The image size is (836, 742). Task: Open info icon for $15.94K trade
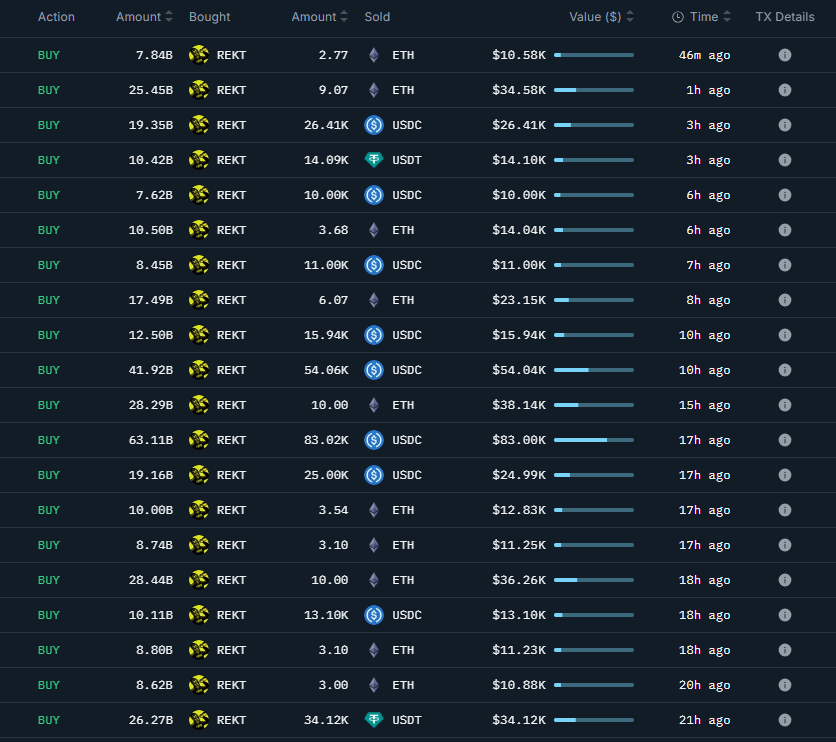tap(784, 335)
